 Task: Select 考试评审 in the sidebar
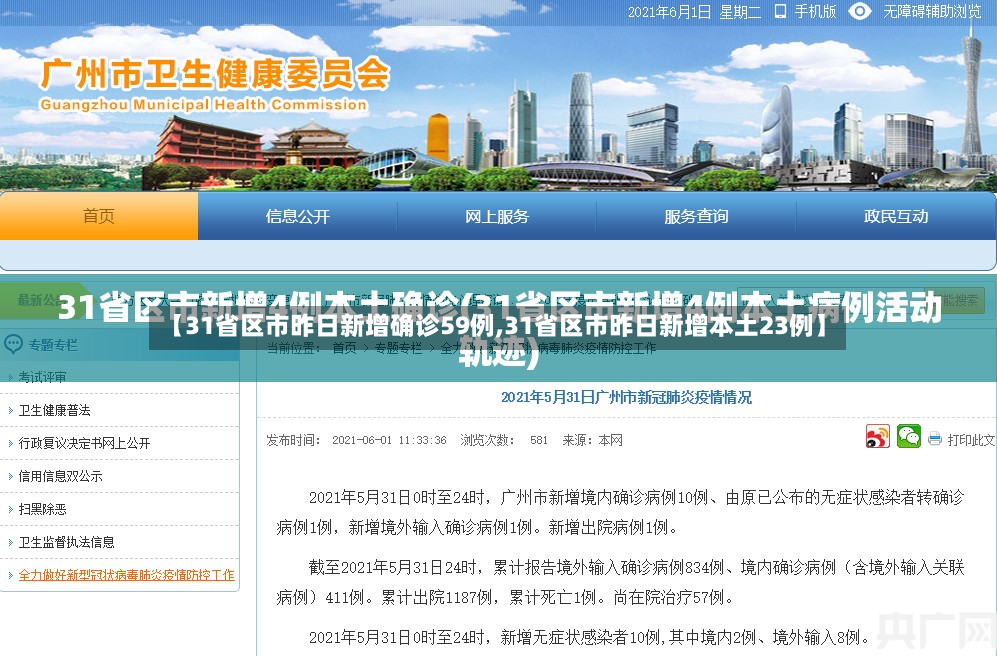pos(42,377)
